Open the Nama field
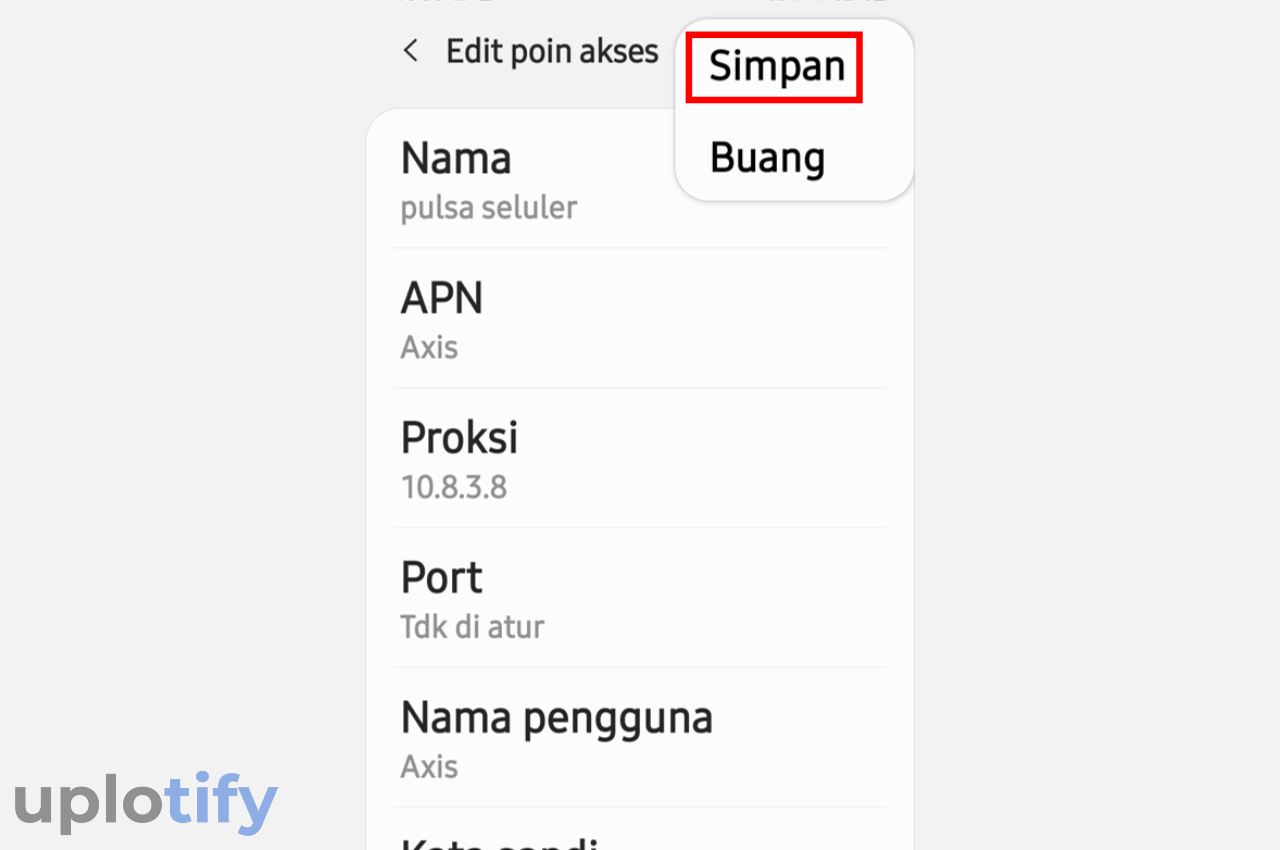Screen dimensions: 1280x850 tap(640, 180)
